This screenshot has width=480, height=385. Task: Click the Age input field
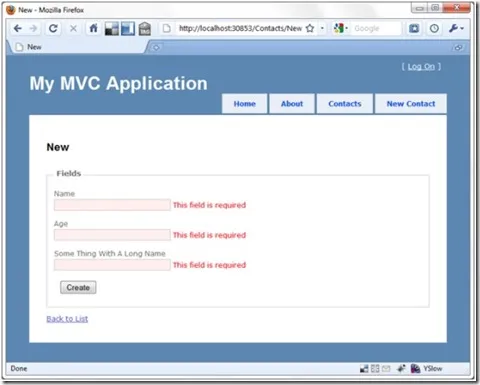pyautogui.click(x=112, y=235)
